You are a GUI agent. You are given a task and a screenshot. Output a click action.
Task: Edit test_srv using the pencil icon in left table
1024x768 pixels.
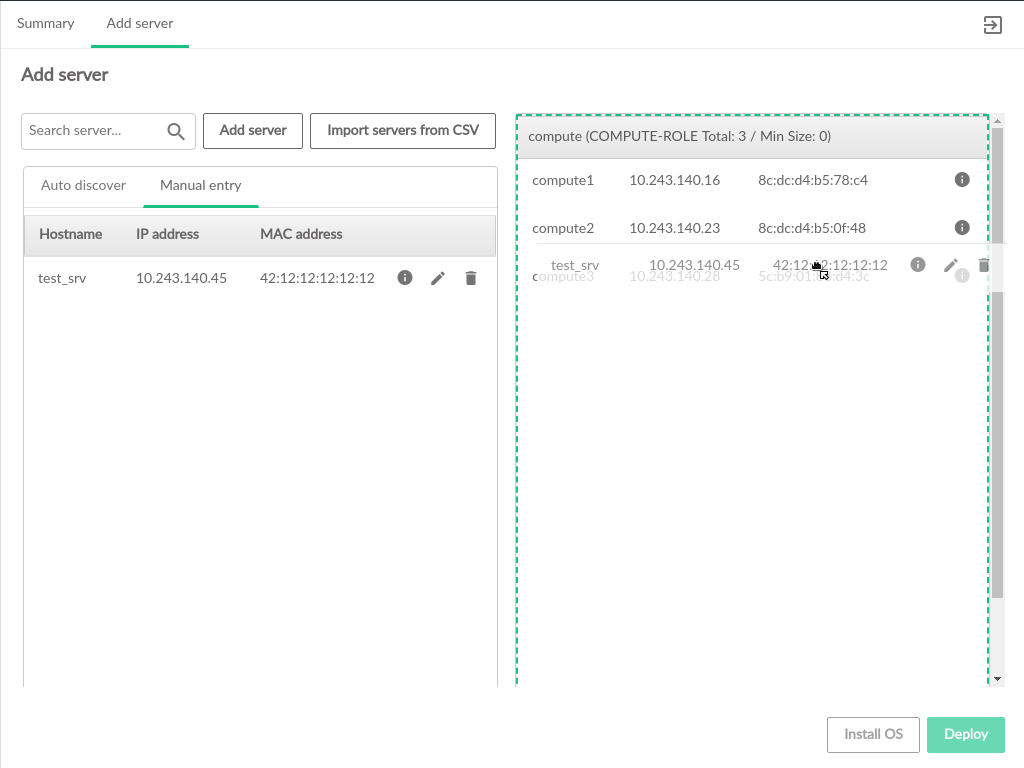pyautogui.click(x=438, y=278)
